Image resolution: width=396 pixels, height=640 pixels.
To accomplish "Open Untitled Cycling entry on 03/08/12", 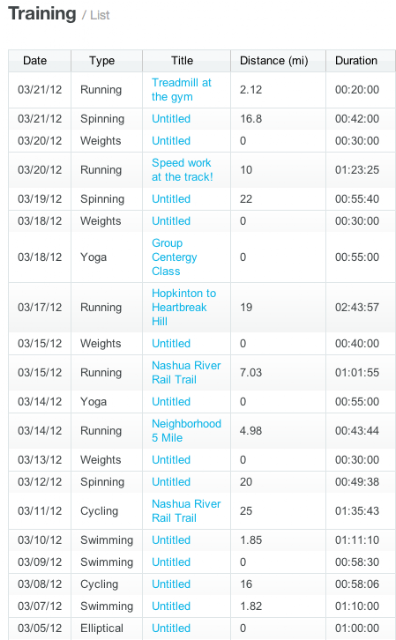I will (171, 584).
